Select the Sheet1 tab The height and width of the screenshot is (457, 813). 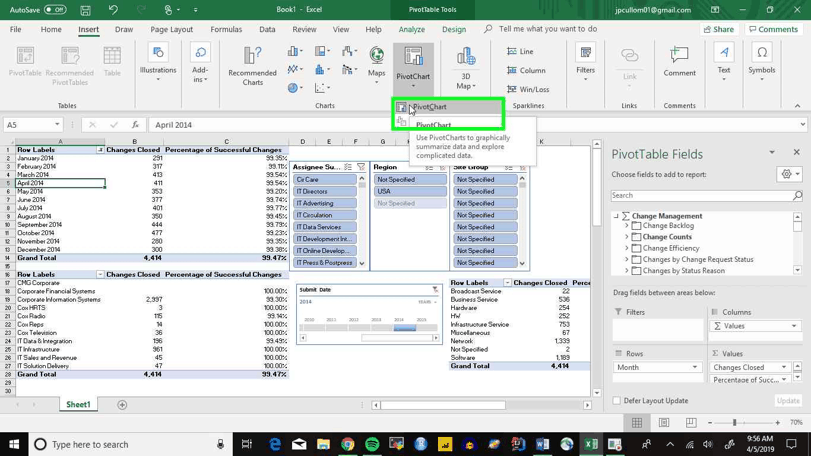pos(78,405)
